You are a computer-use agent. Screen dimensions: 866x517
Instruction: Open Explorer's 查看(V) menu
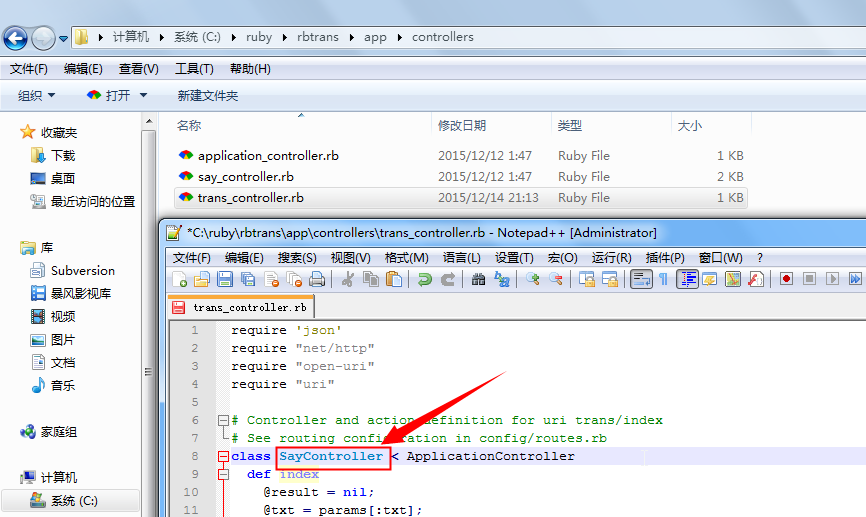point(139,69)
